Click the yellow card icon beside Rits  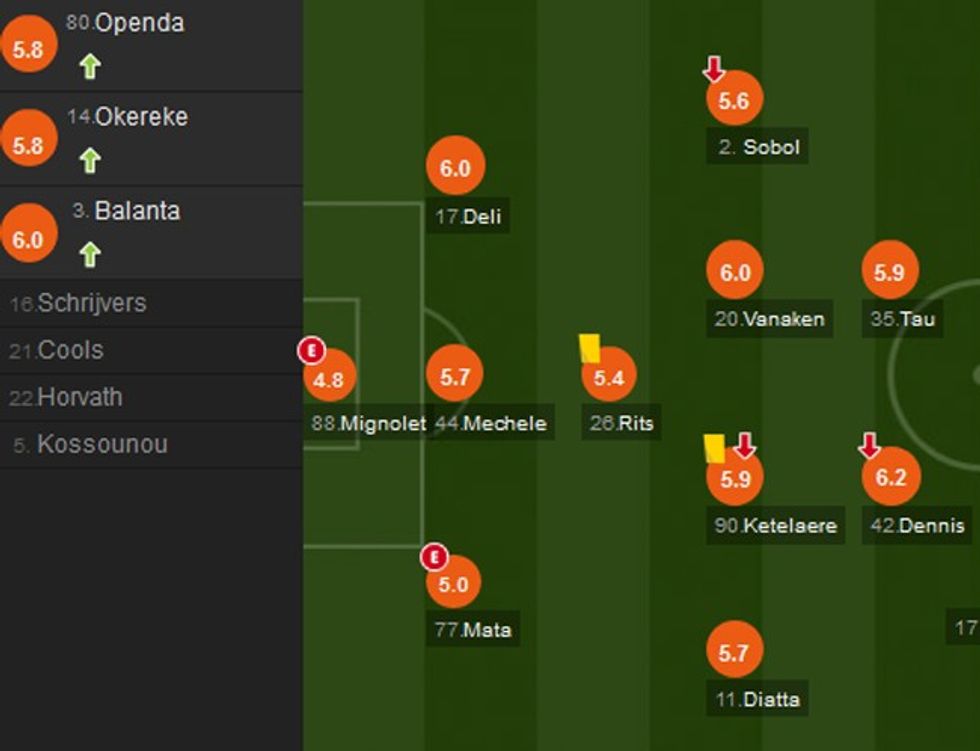coord(590,348)
